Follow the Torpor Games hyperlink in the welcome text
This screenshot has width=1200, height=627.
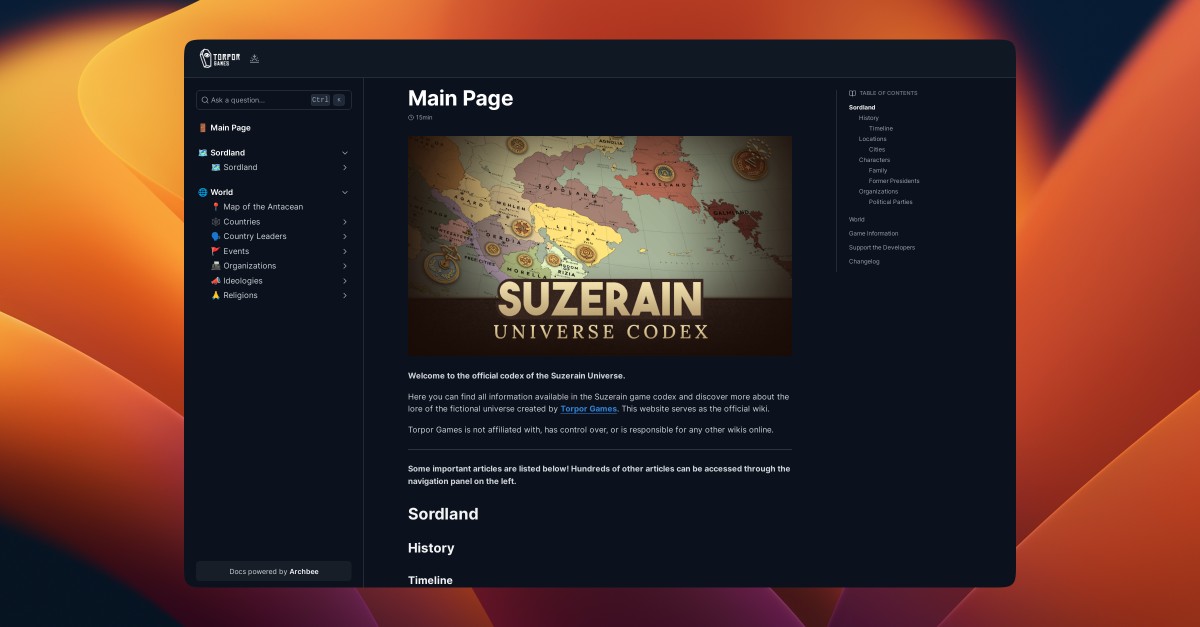(588, 408)
